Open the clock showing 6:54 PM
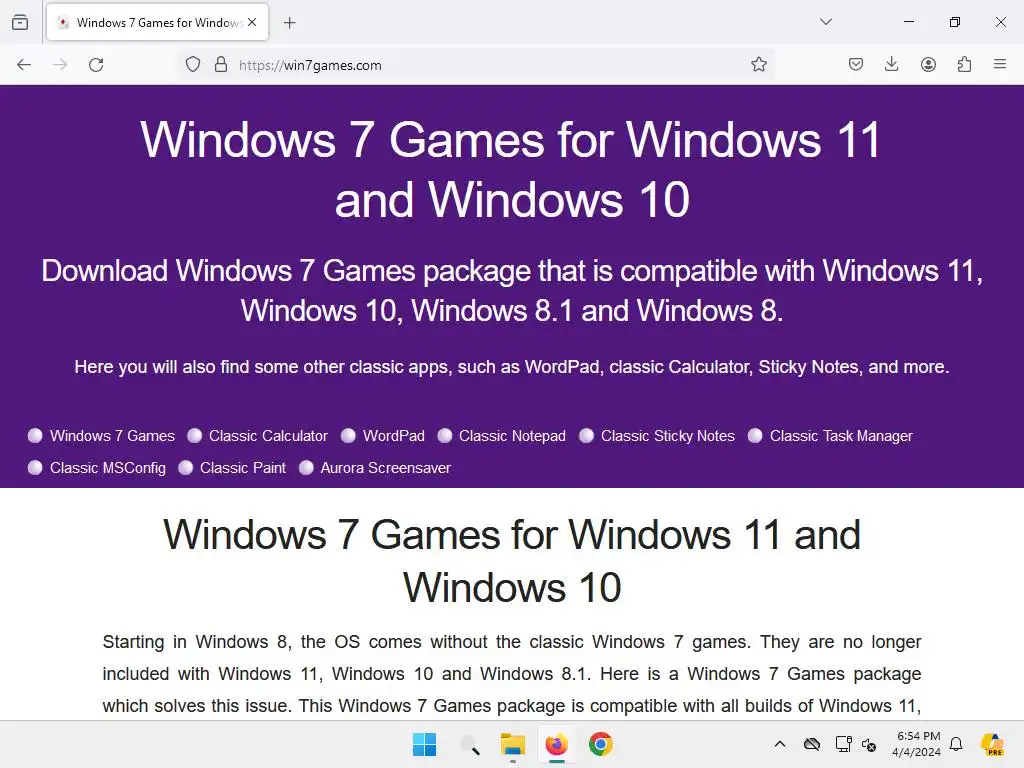Image resolution: width=1024 pixels, height=768 pixels. click(917, 744)
